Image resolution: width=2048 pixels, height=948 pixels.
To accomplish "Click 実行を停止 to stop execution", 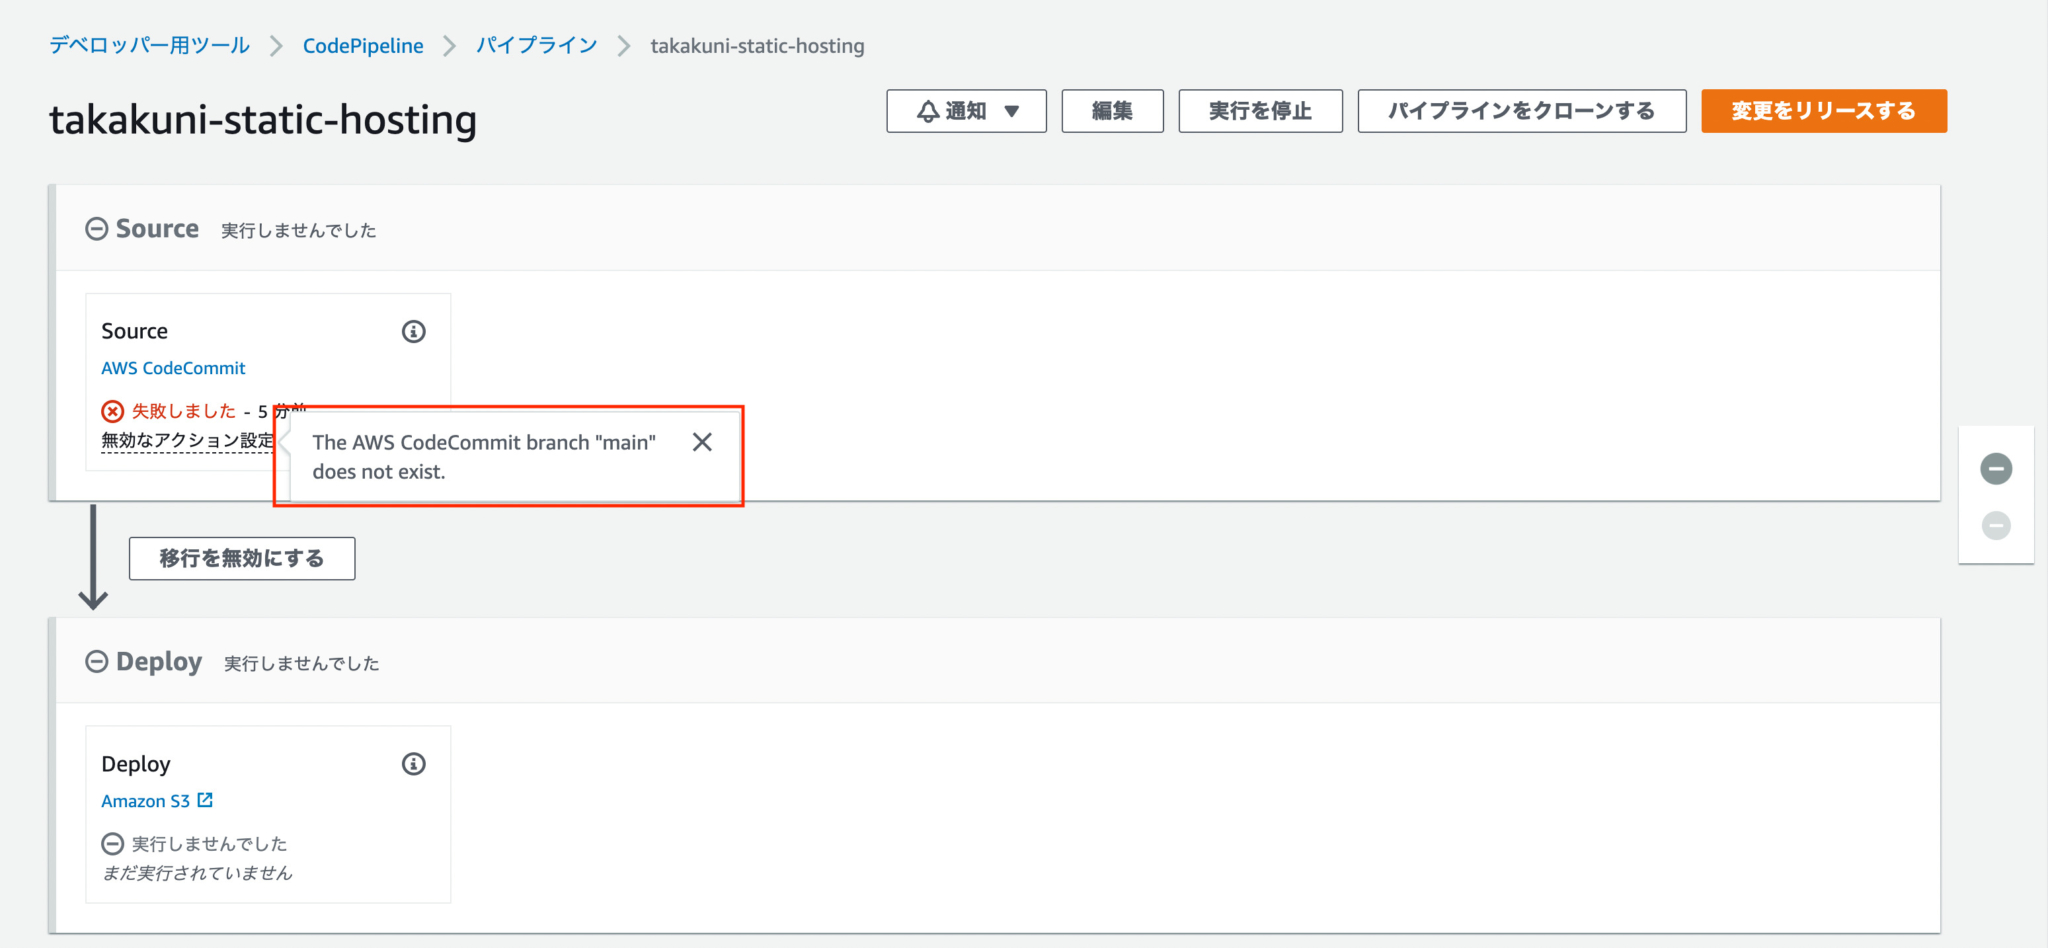I will pos(1260,111).
